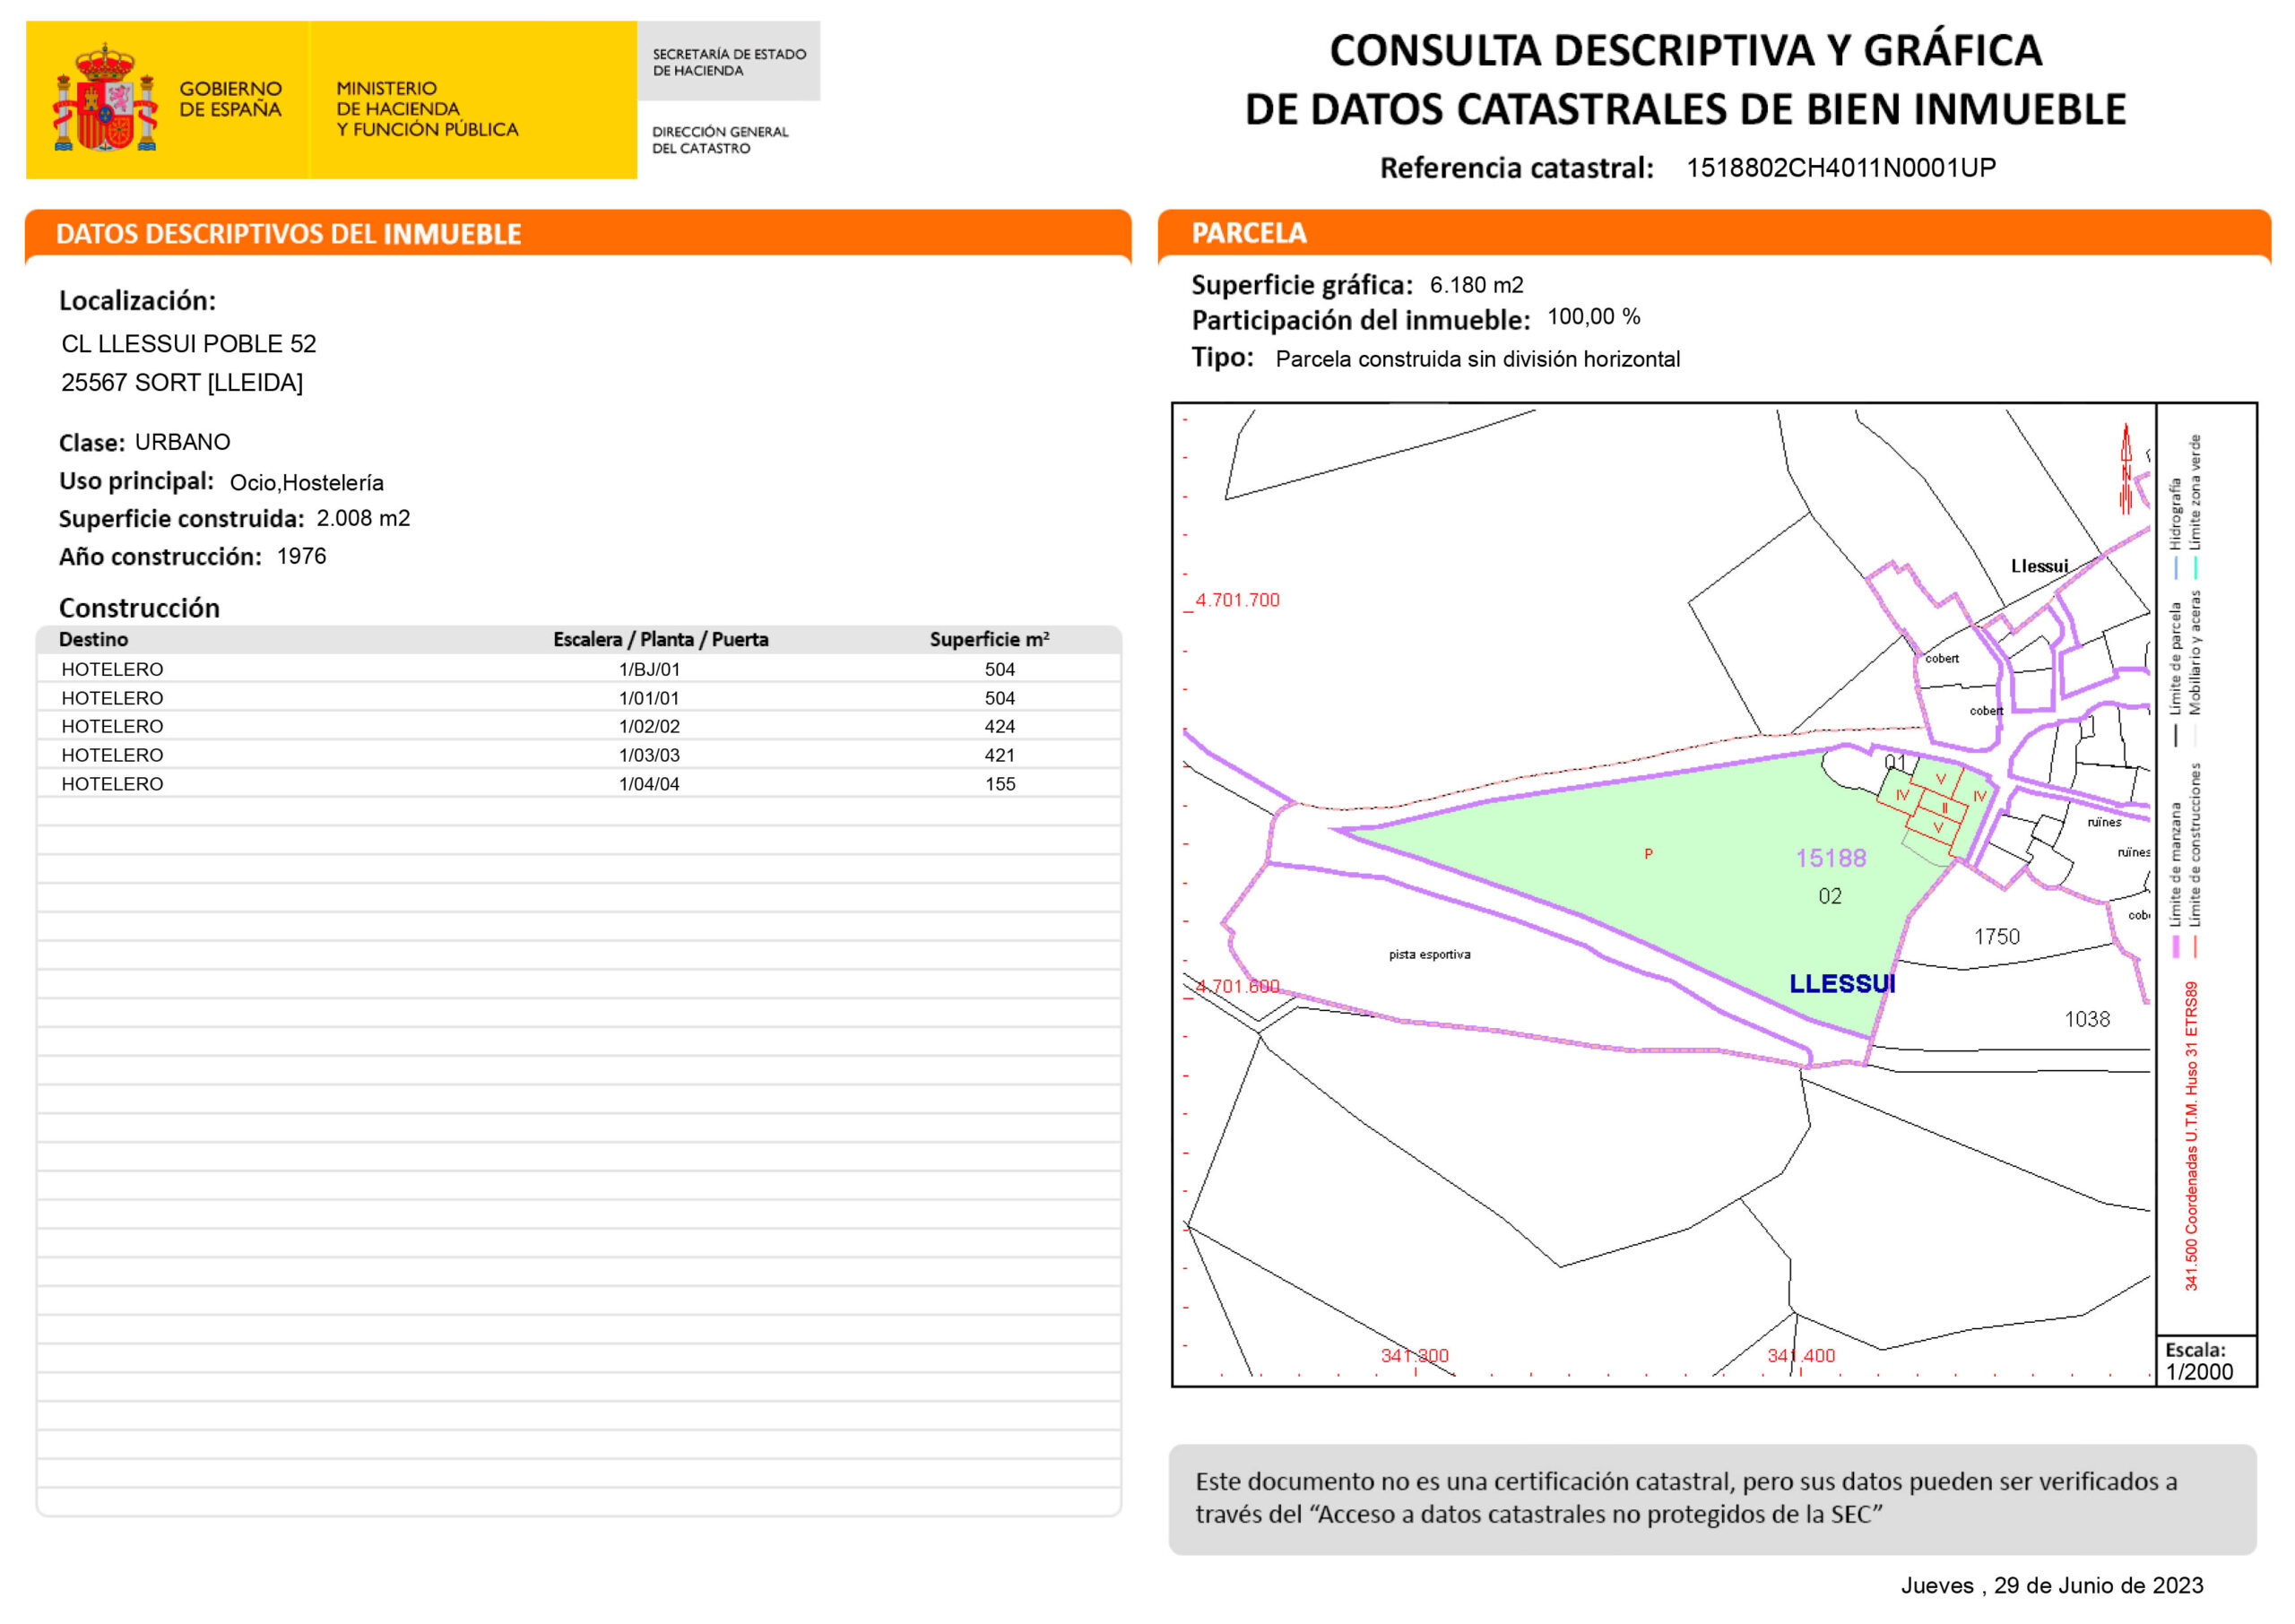Click the red 'P' marker in green parcel

[x=1648, y=854]
